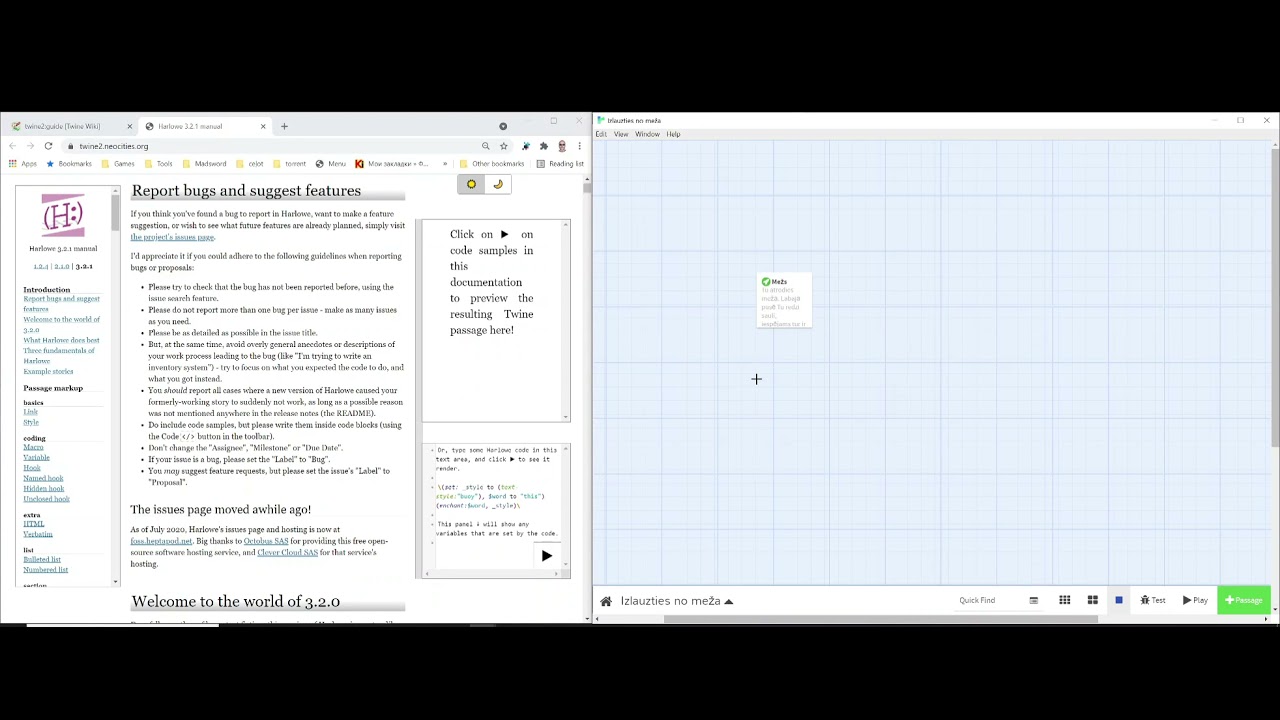Open the Tools bookmark folder
Image resolution: width=1280 pixels, height=720 pixels.
(159, 164)
